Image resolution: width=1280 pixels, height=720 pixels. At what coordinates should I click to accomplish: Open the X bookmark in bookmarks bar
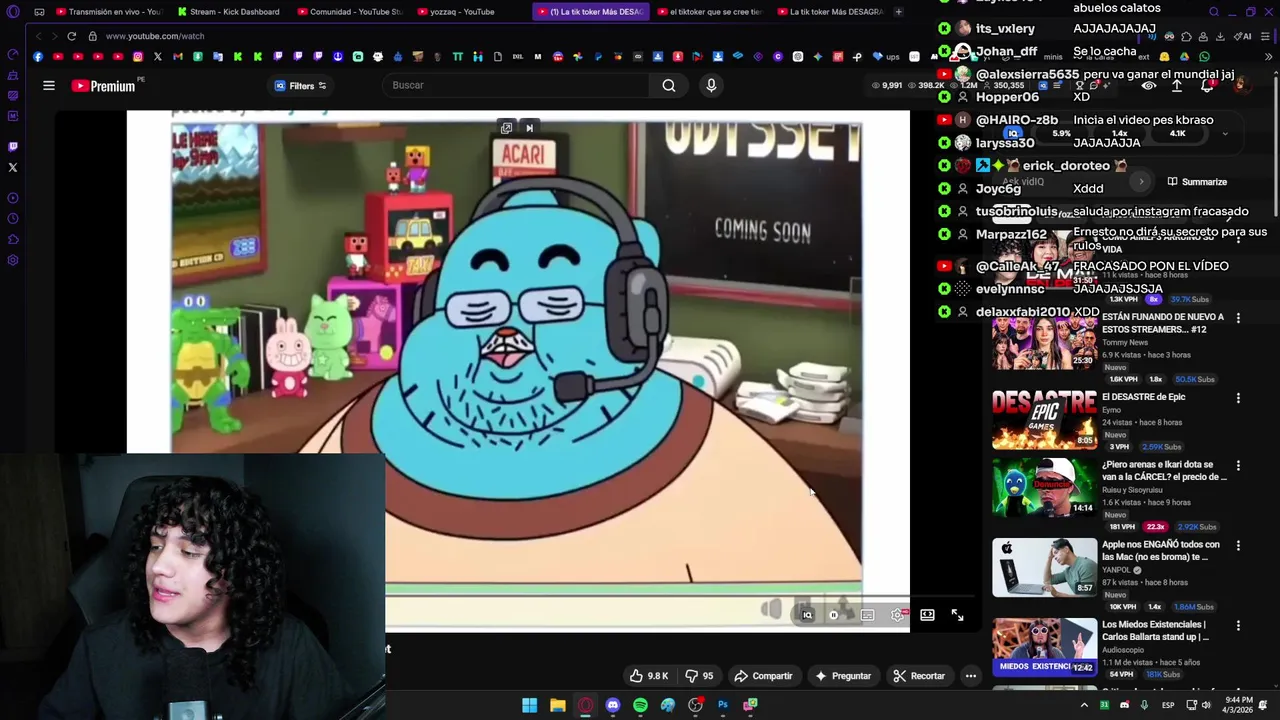pyautogui.click(x=157, y=57)
